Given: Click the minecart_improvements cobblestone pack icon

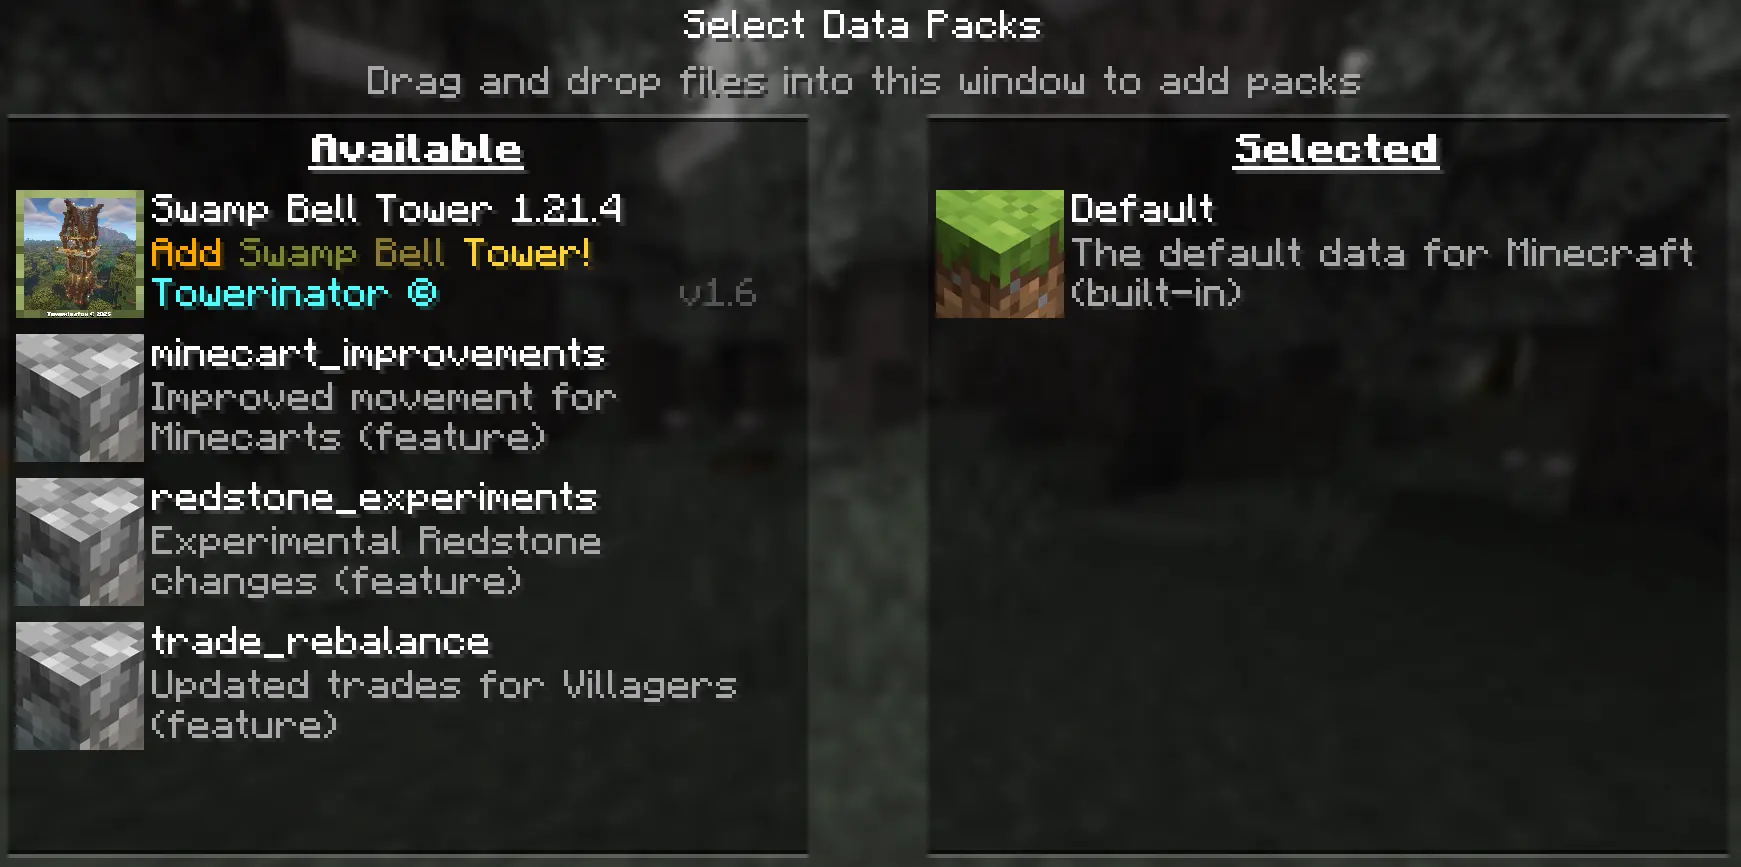Looking at the screenshot, I should [x=80, y=398].
